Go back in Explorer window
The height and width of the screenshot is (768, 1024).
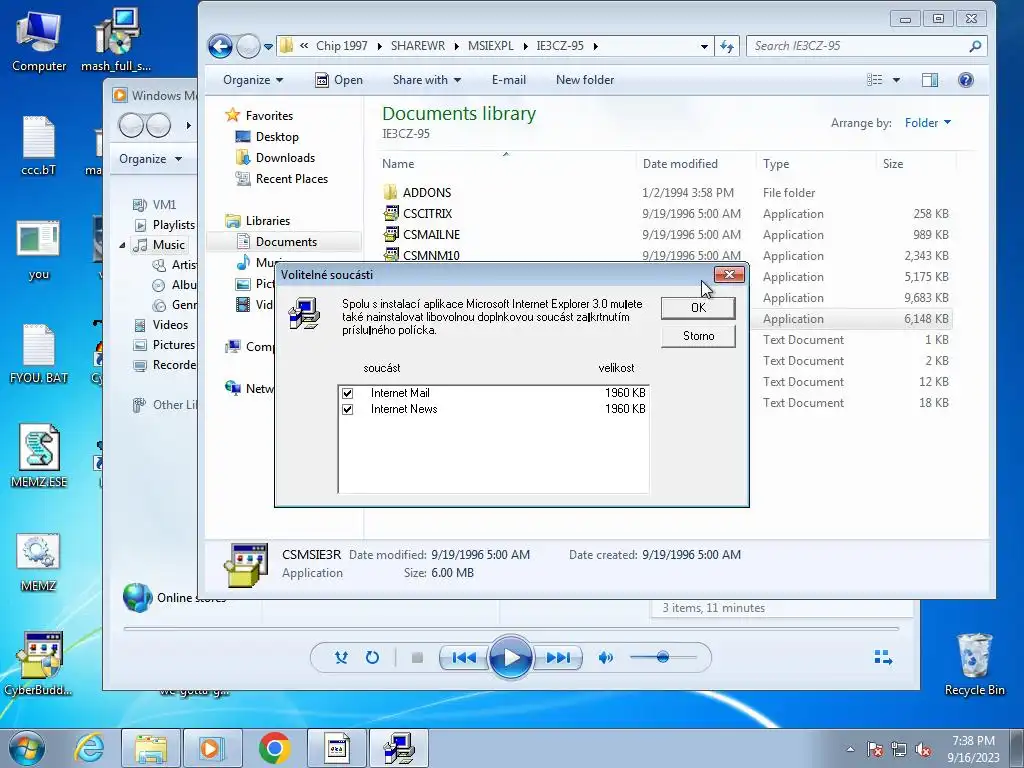tap(220, 46)
